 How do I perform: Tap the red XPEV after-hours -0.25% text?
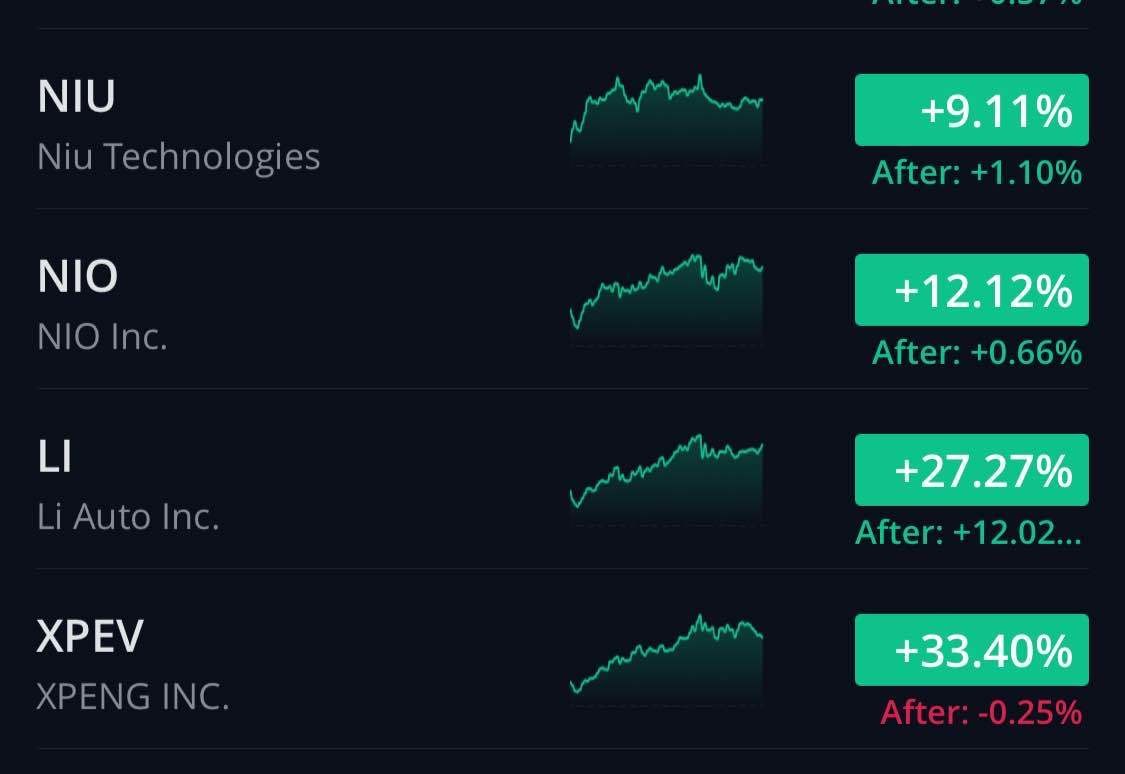tap(981, 713)
